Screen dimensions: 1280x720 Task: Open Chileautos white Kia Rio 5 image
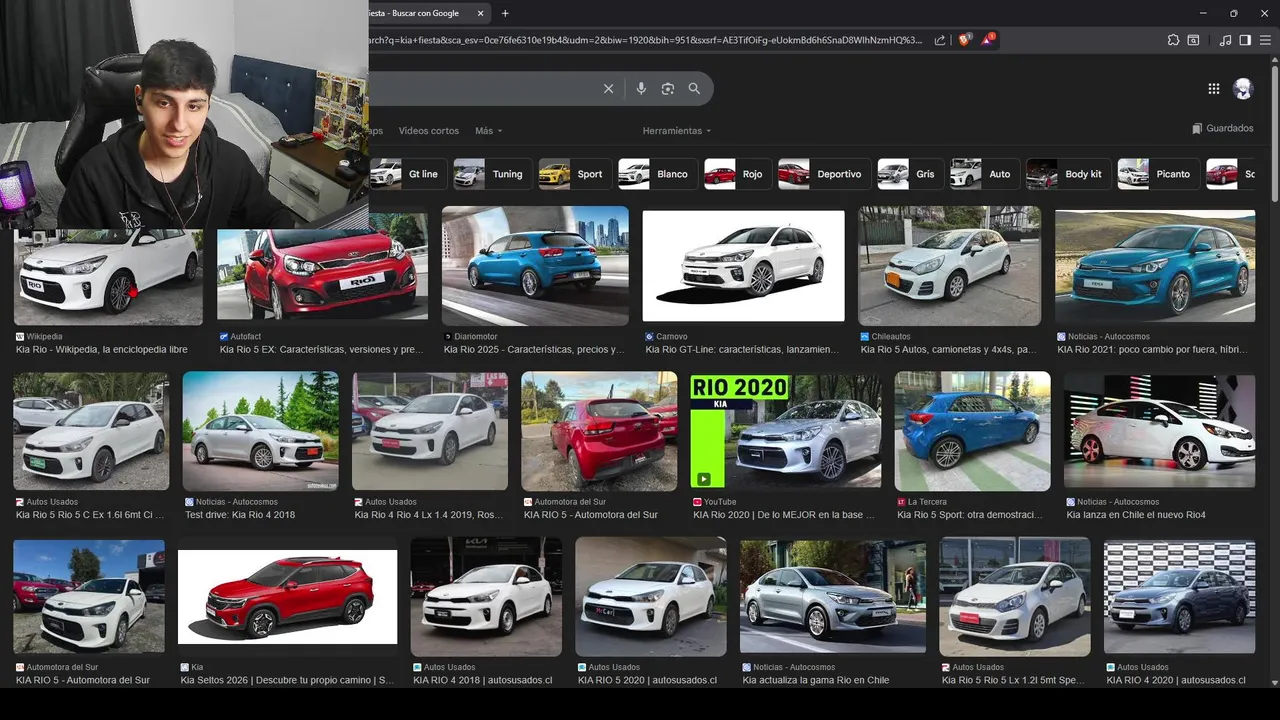[x=949, y=266]
